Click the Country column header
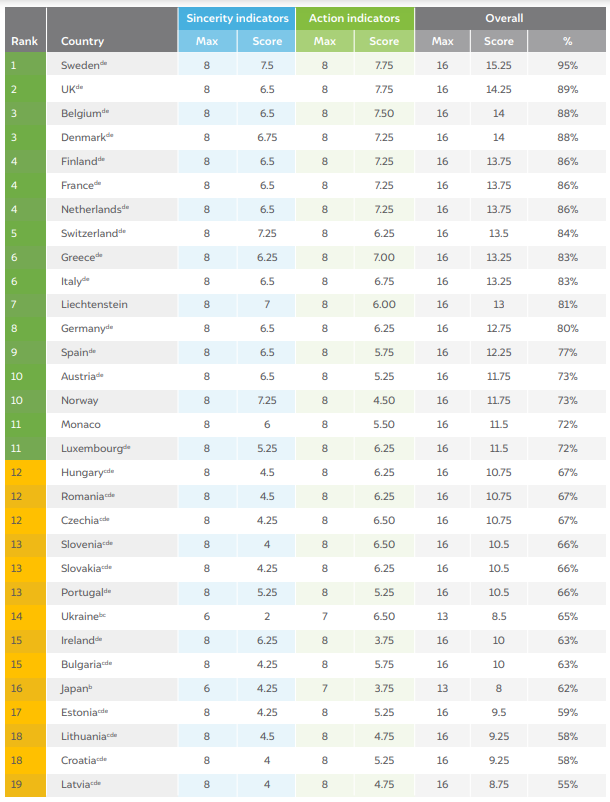The height and width of the screenshot is (802, 610). [x=82, y=42]
